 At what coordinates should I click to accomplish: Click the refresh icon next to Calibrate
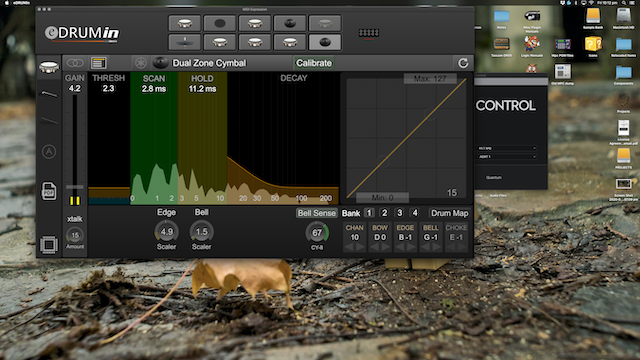click(x=463, y=63)
